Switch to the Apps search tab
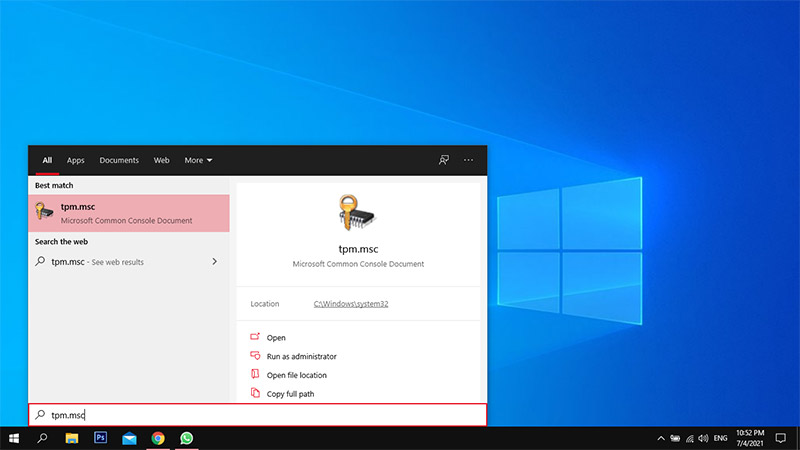The width and height of the screenshot is (800, 450). [76, 160]
